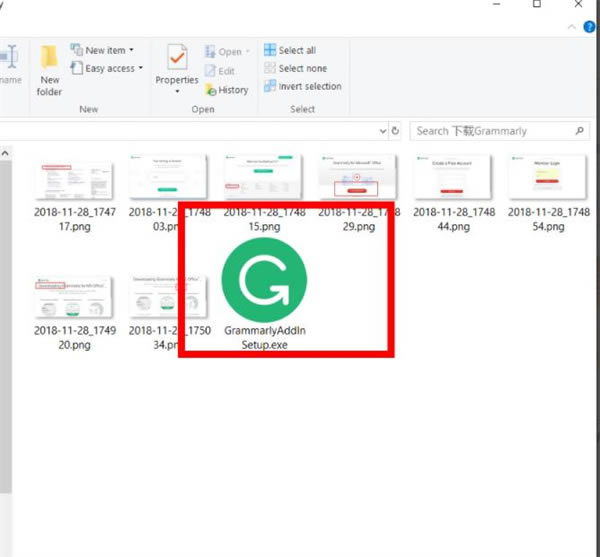
Task: Click the Search 下载Grammarly input field
Action: [490, 131]
